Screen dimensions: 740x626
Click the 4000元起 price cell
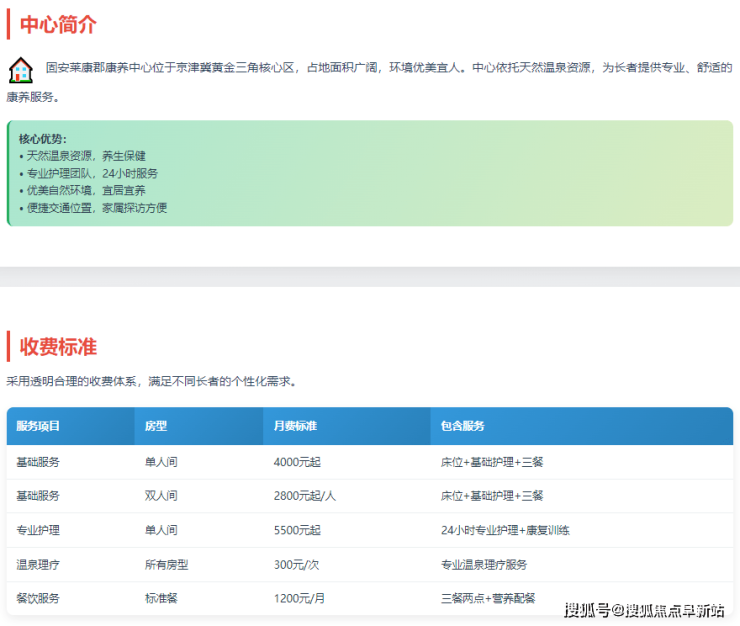[297, 462]
